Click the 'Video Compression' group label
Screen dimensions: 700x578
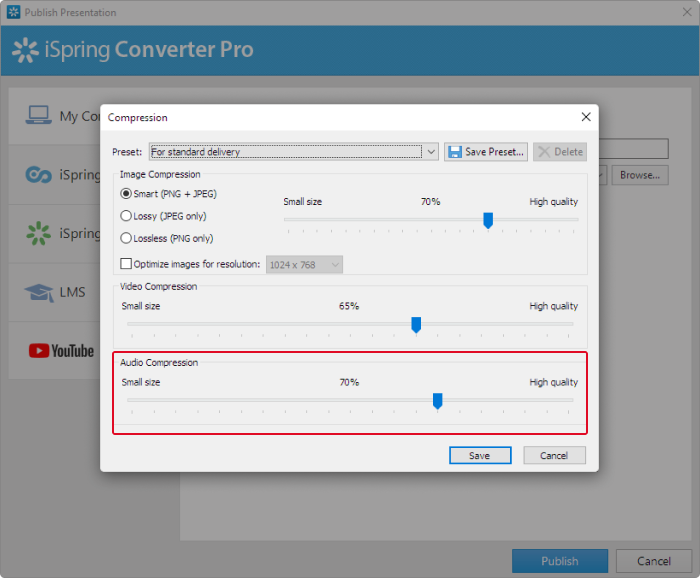[158, 286]
